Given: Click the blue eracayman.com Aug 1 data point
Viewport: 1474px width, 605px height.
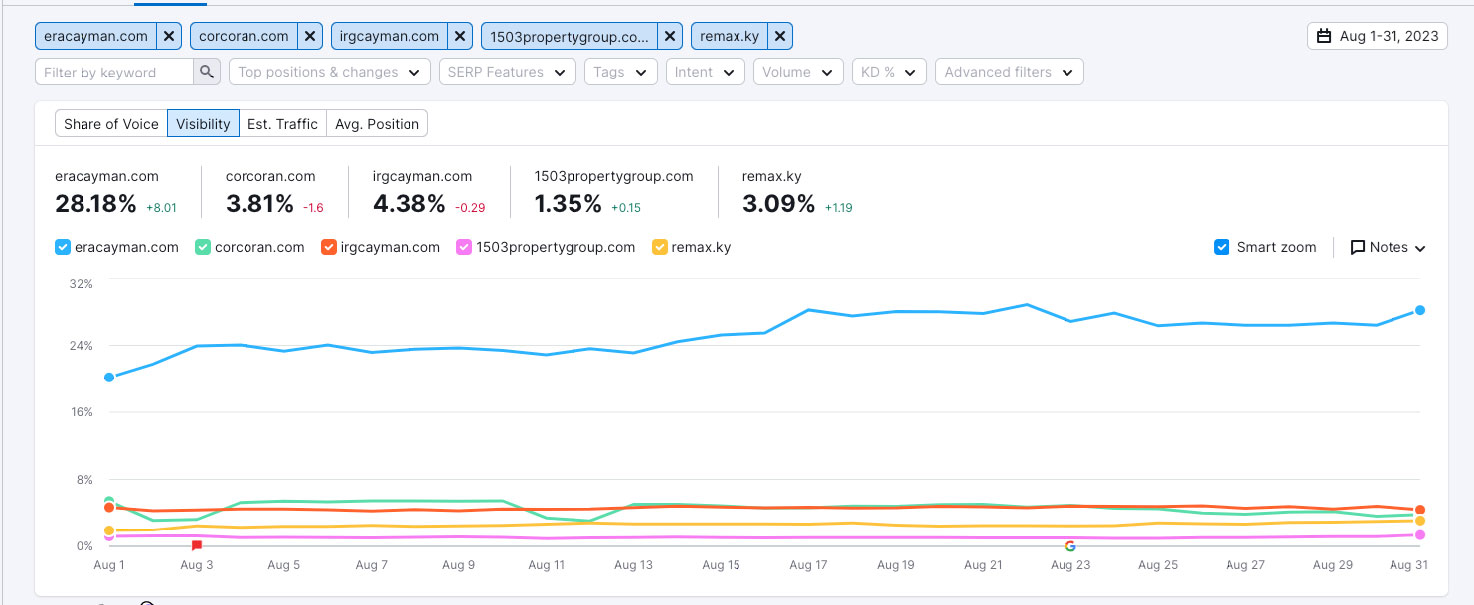Looking at the screenshot, I should pyautogui.click(x=109, y=377).
